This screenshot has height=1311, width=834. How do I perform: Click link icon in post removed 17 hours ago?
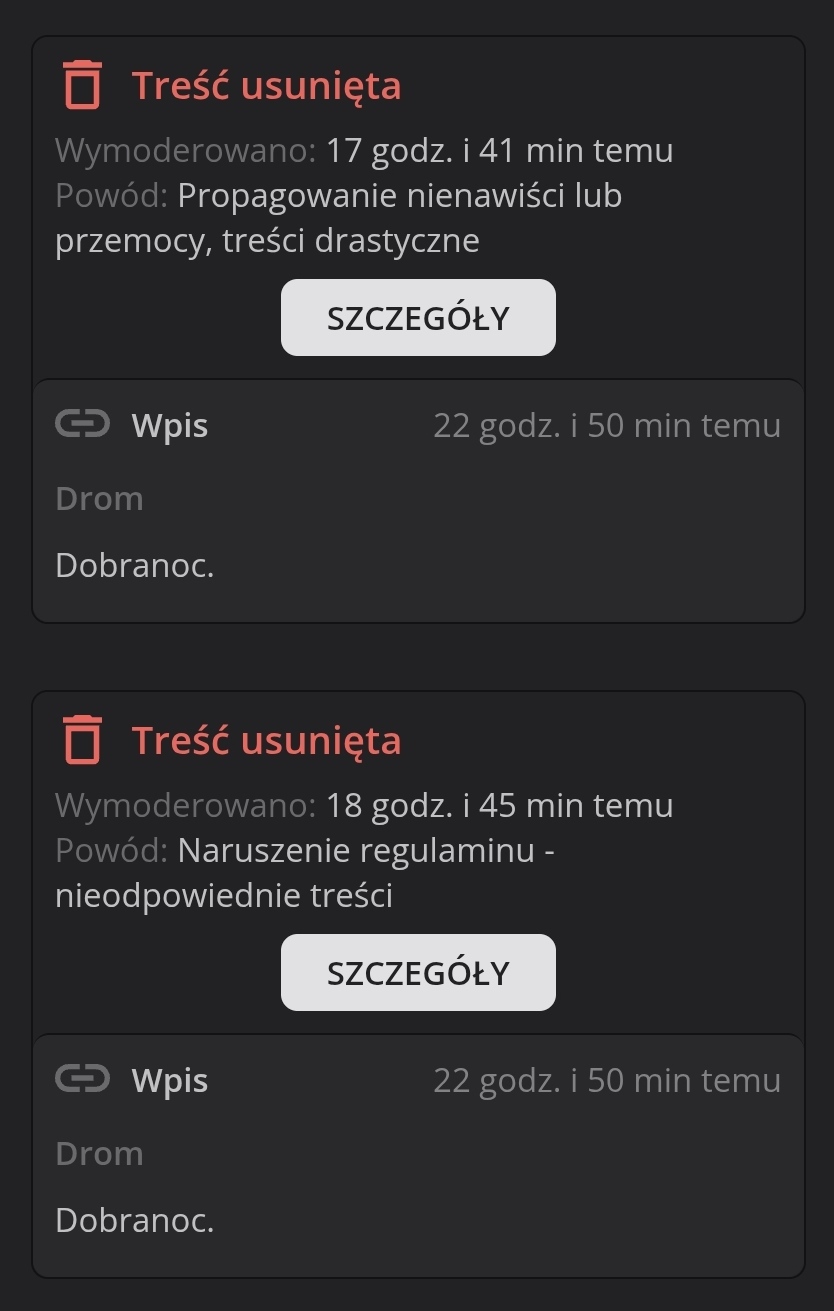click(82, 425)
